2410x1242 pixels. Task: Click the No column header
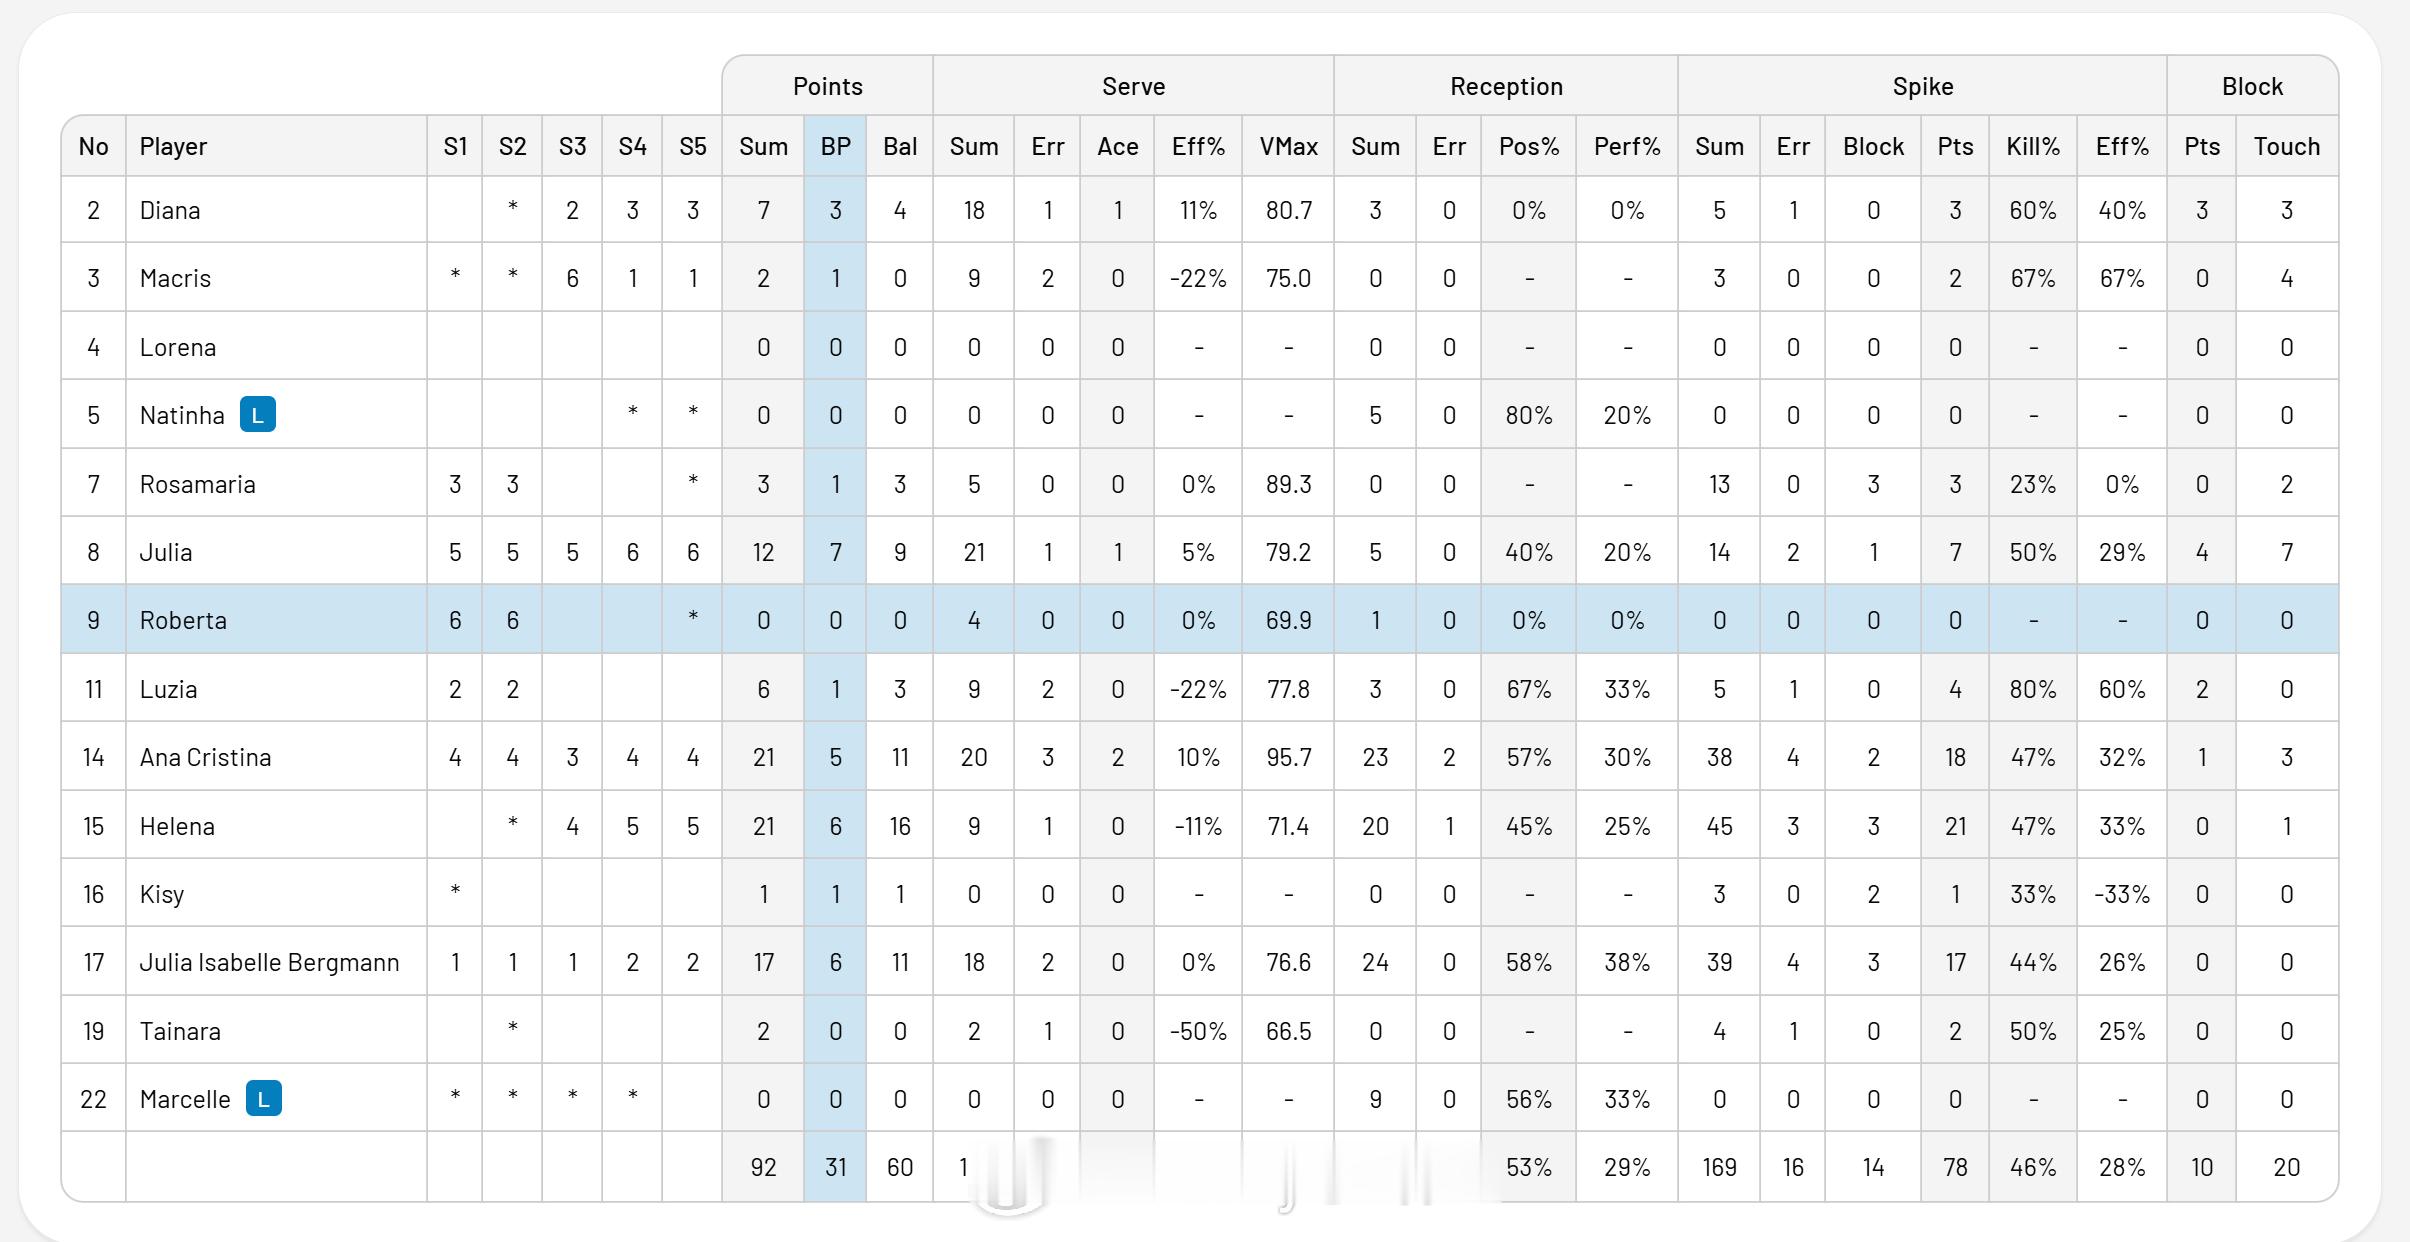pos(93,146)
